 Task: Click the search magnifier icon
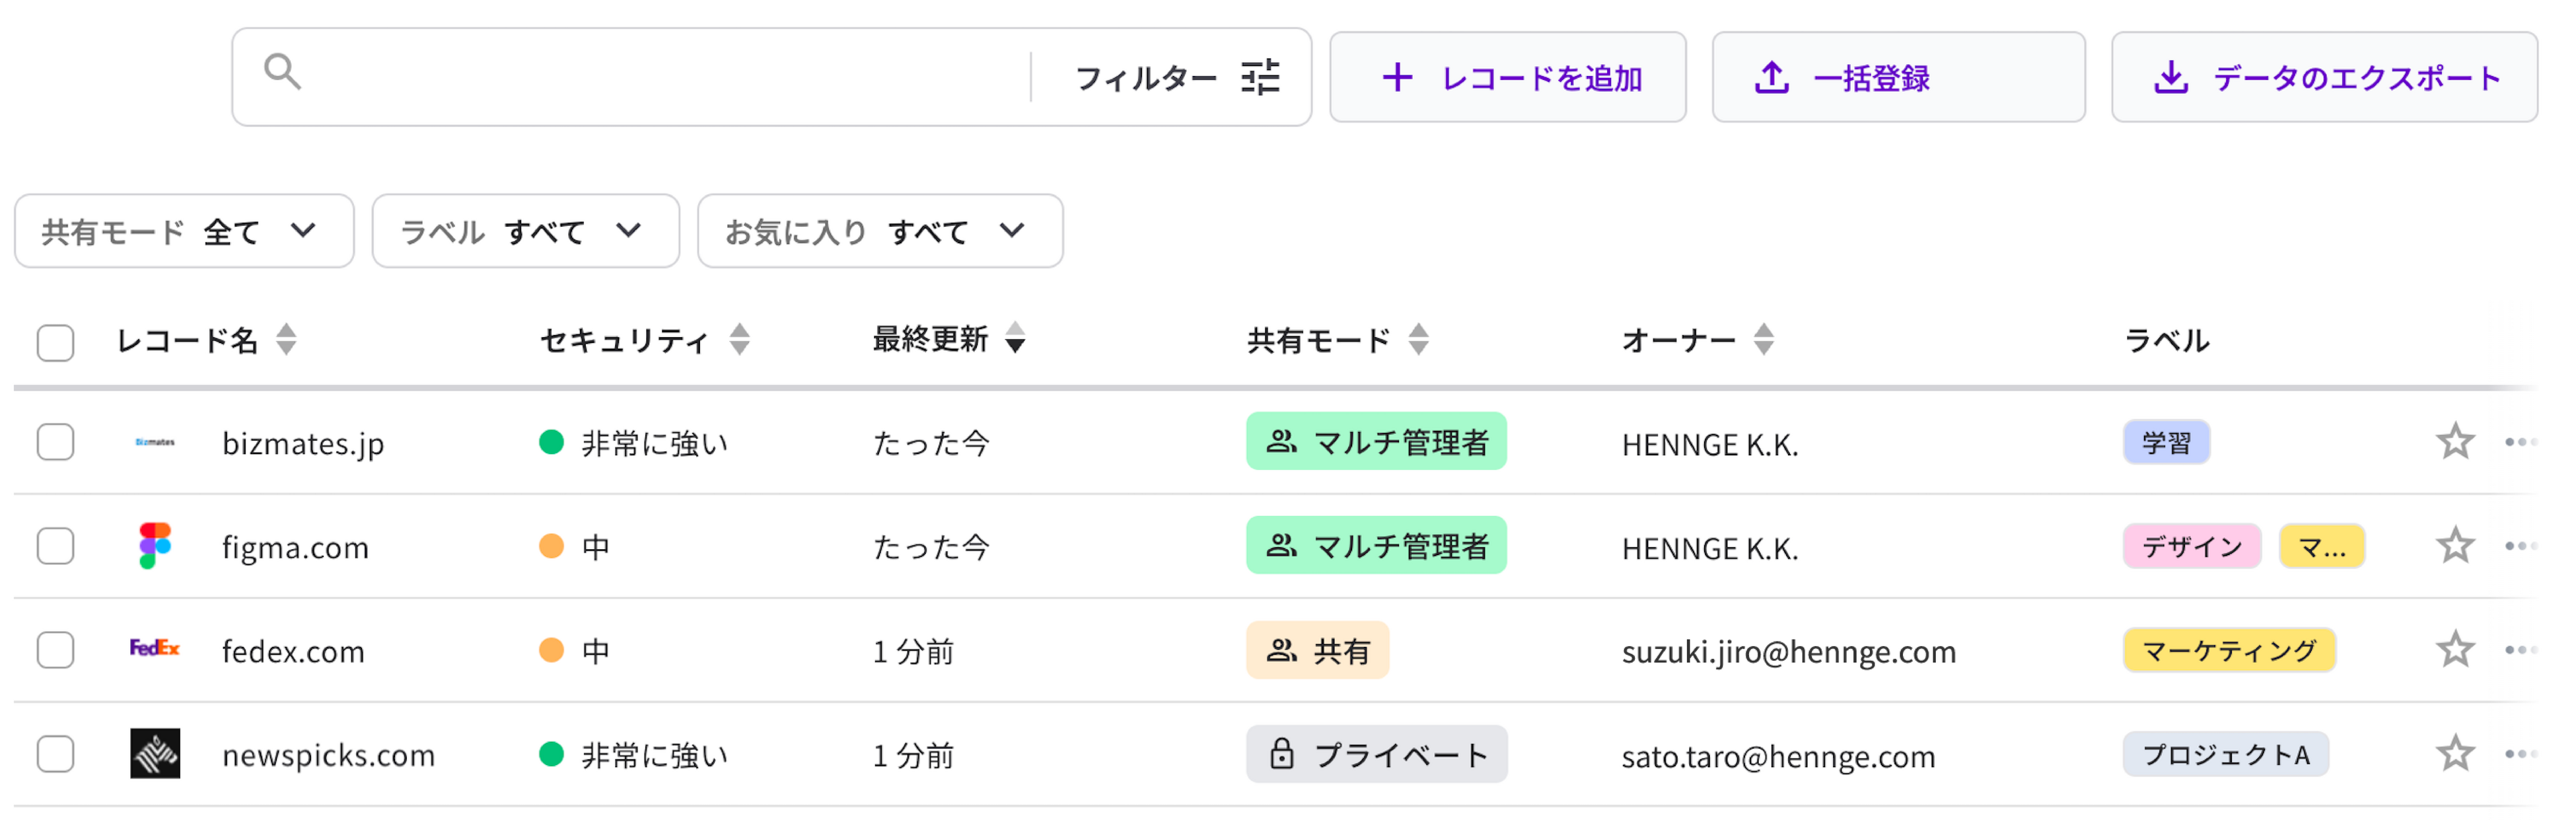282,72
